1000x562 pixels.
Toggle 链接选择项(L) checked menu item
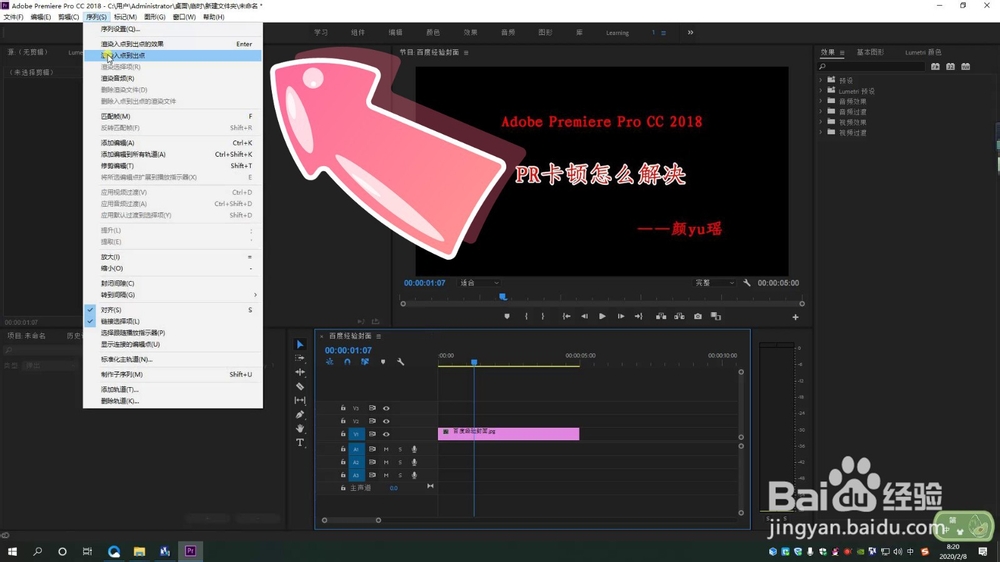coord(173,321)
